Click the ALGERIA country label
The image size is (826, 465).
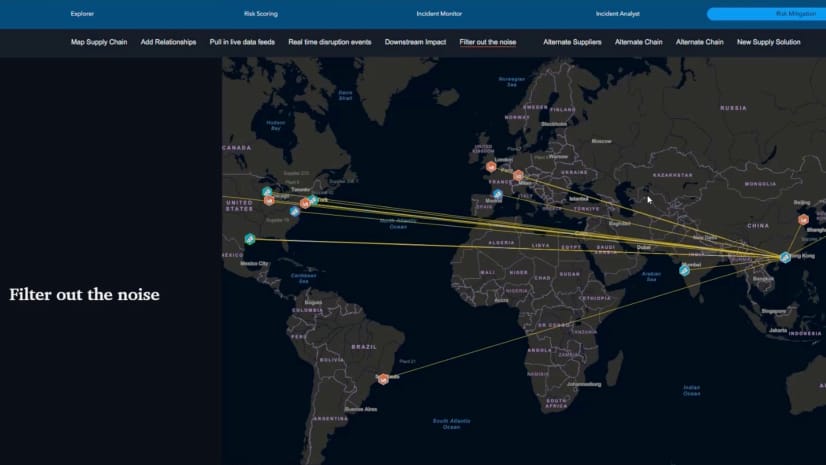tap(501, 243)
